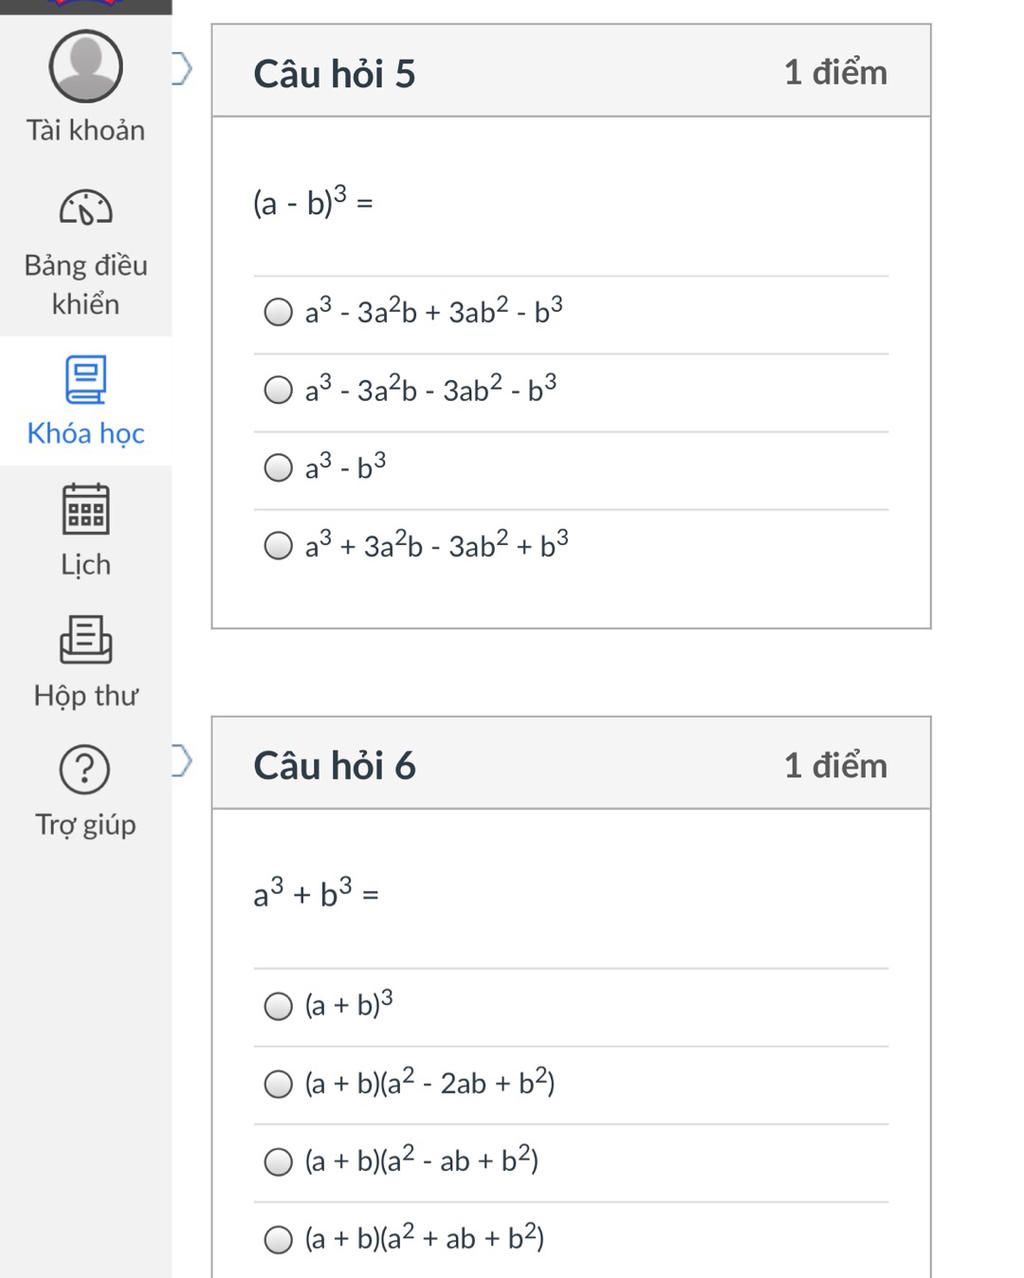Choose the a³ - b³ answer option
1024x1278 pixels.
(x=278, y=467)
